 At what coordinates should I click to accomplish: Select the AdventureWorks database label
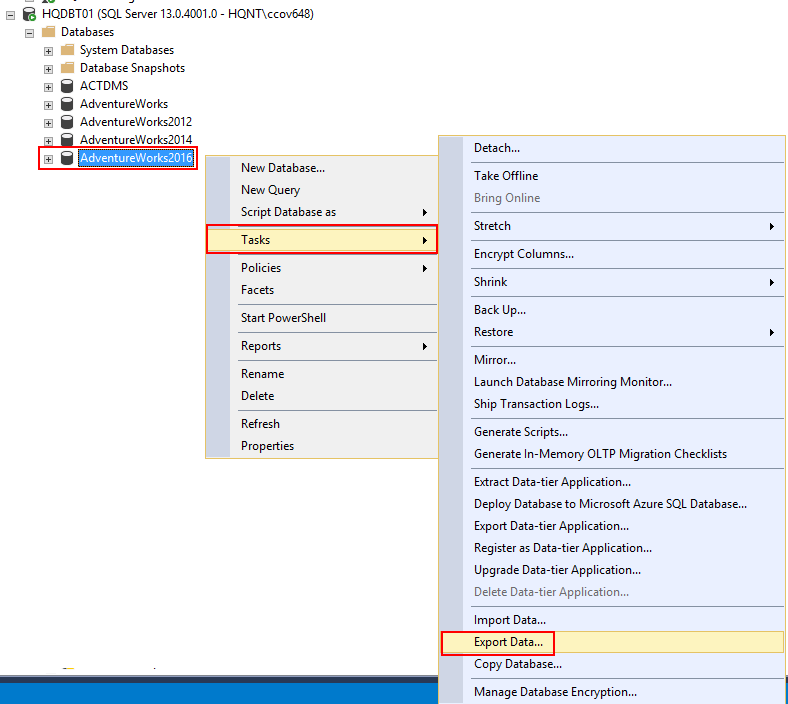124,104
